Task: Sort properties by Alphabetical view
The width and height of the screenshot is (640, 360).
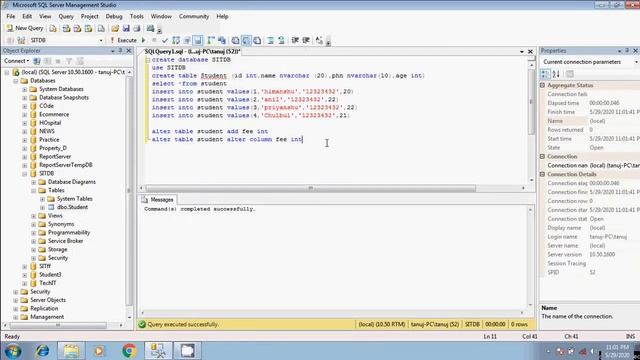Action: click(556, 74)
